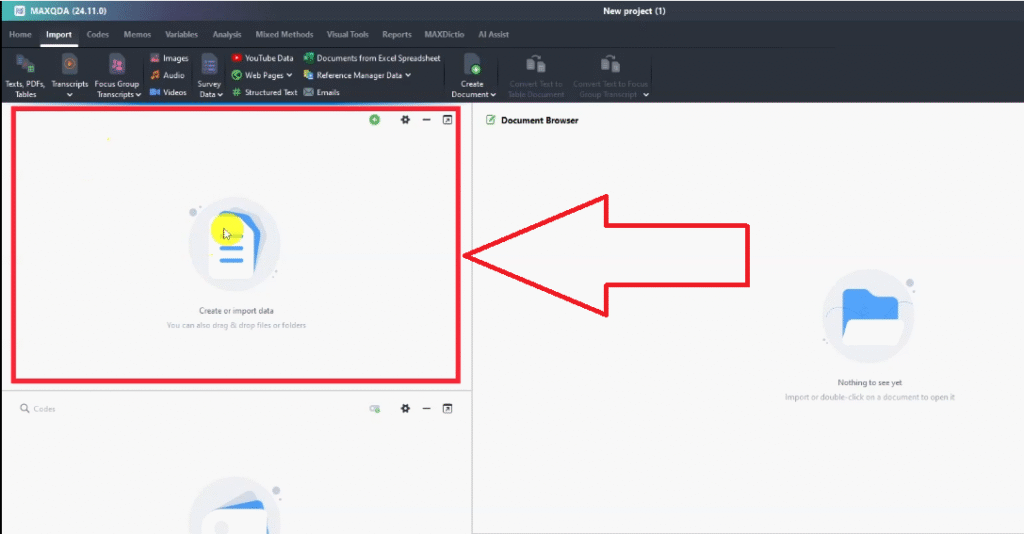Import YouTube Data

click(x=262, y=58)
